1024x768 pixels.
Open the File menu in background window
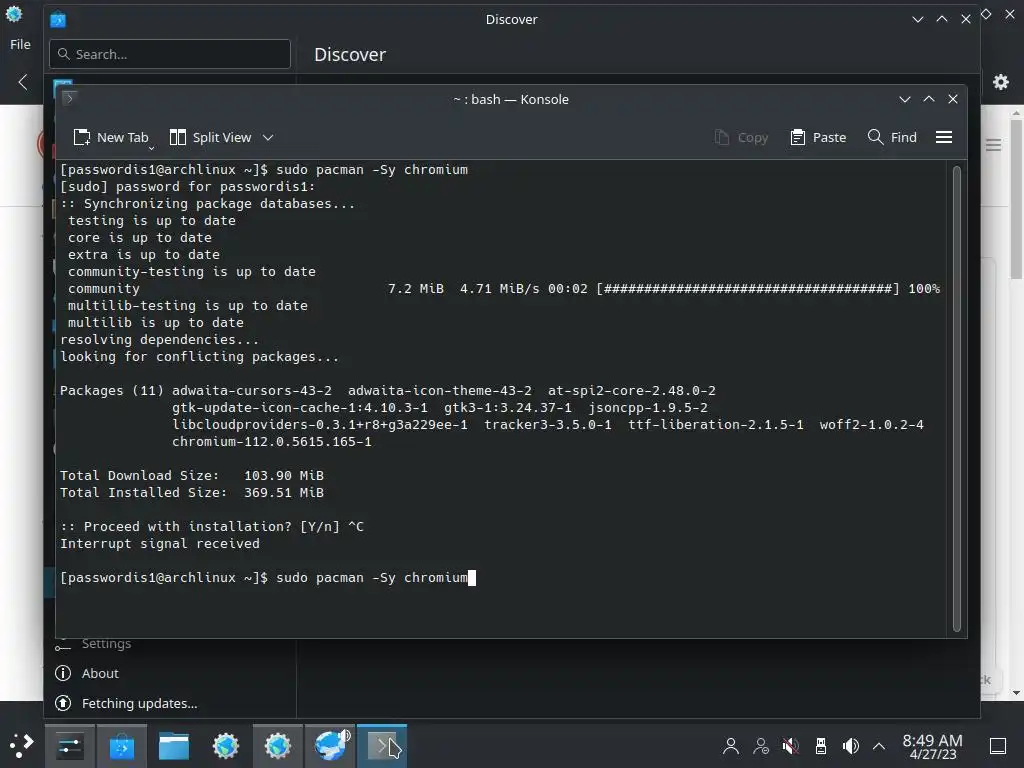(x=20, y=44)
